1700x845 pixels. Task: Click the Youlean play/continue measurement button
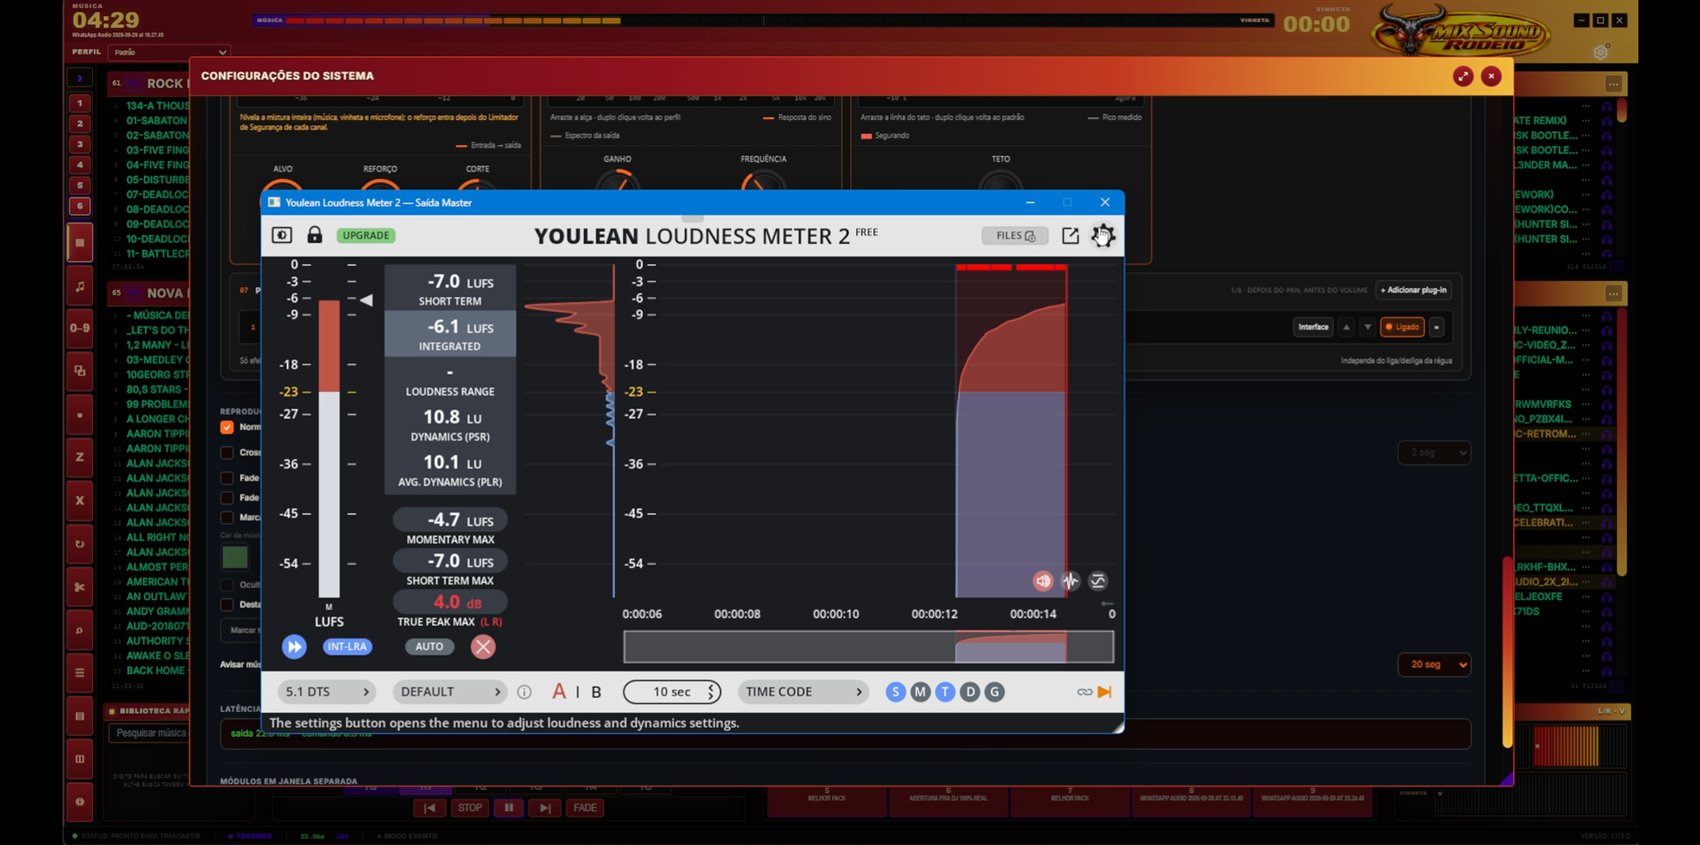294,647
